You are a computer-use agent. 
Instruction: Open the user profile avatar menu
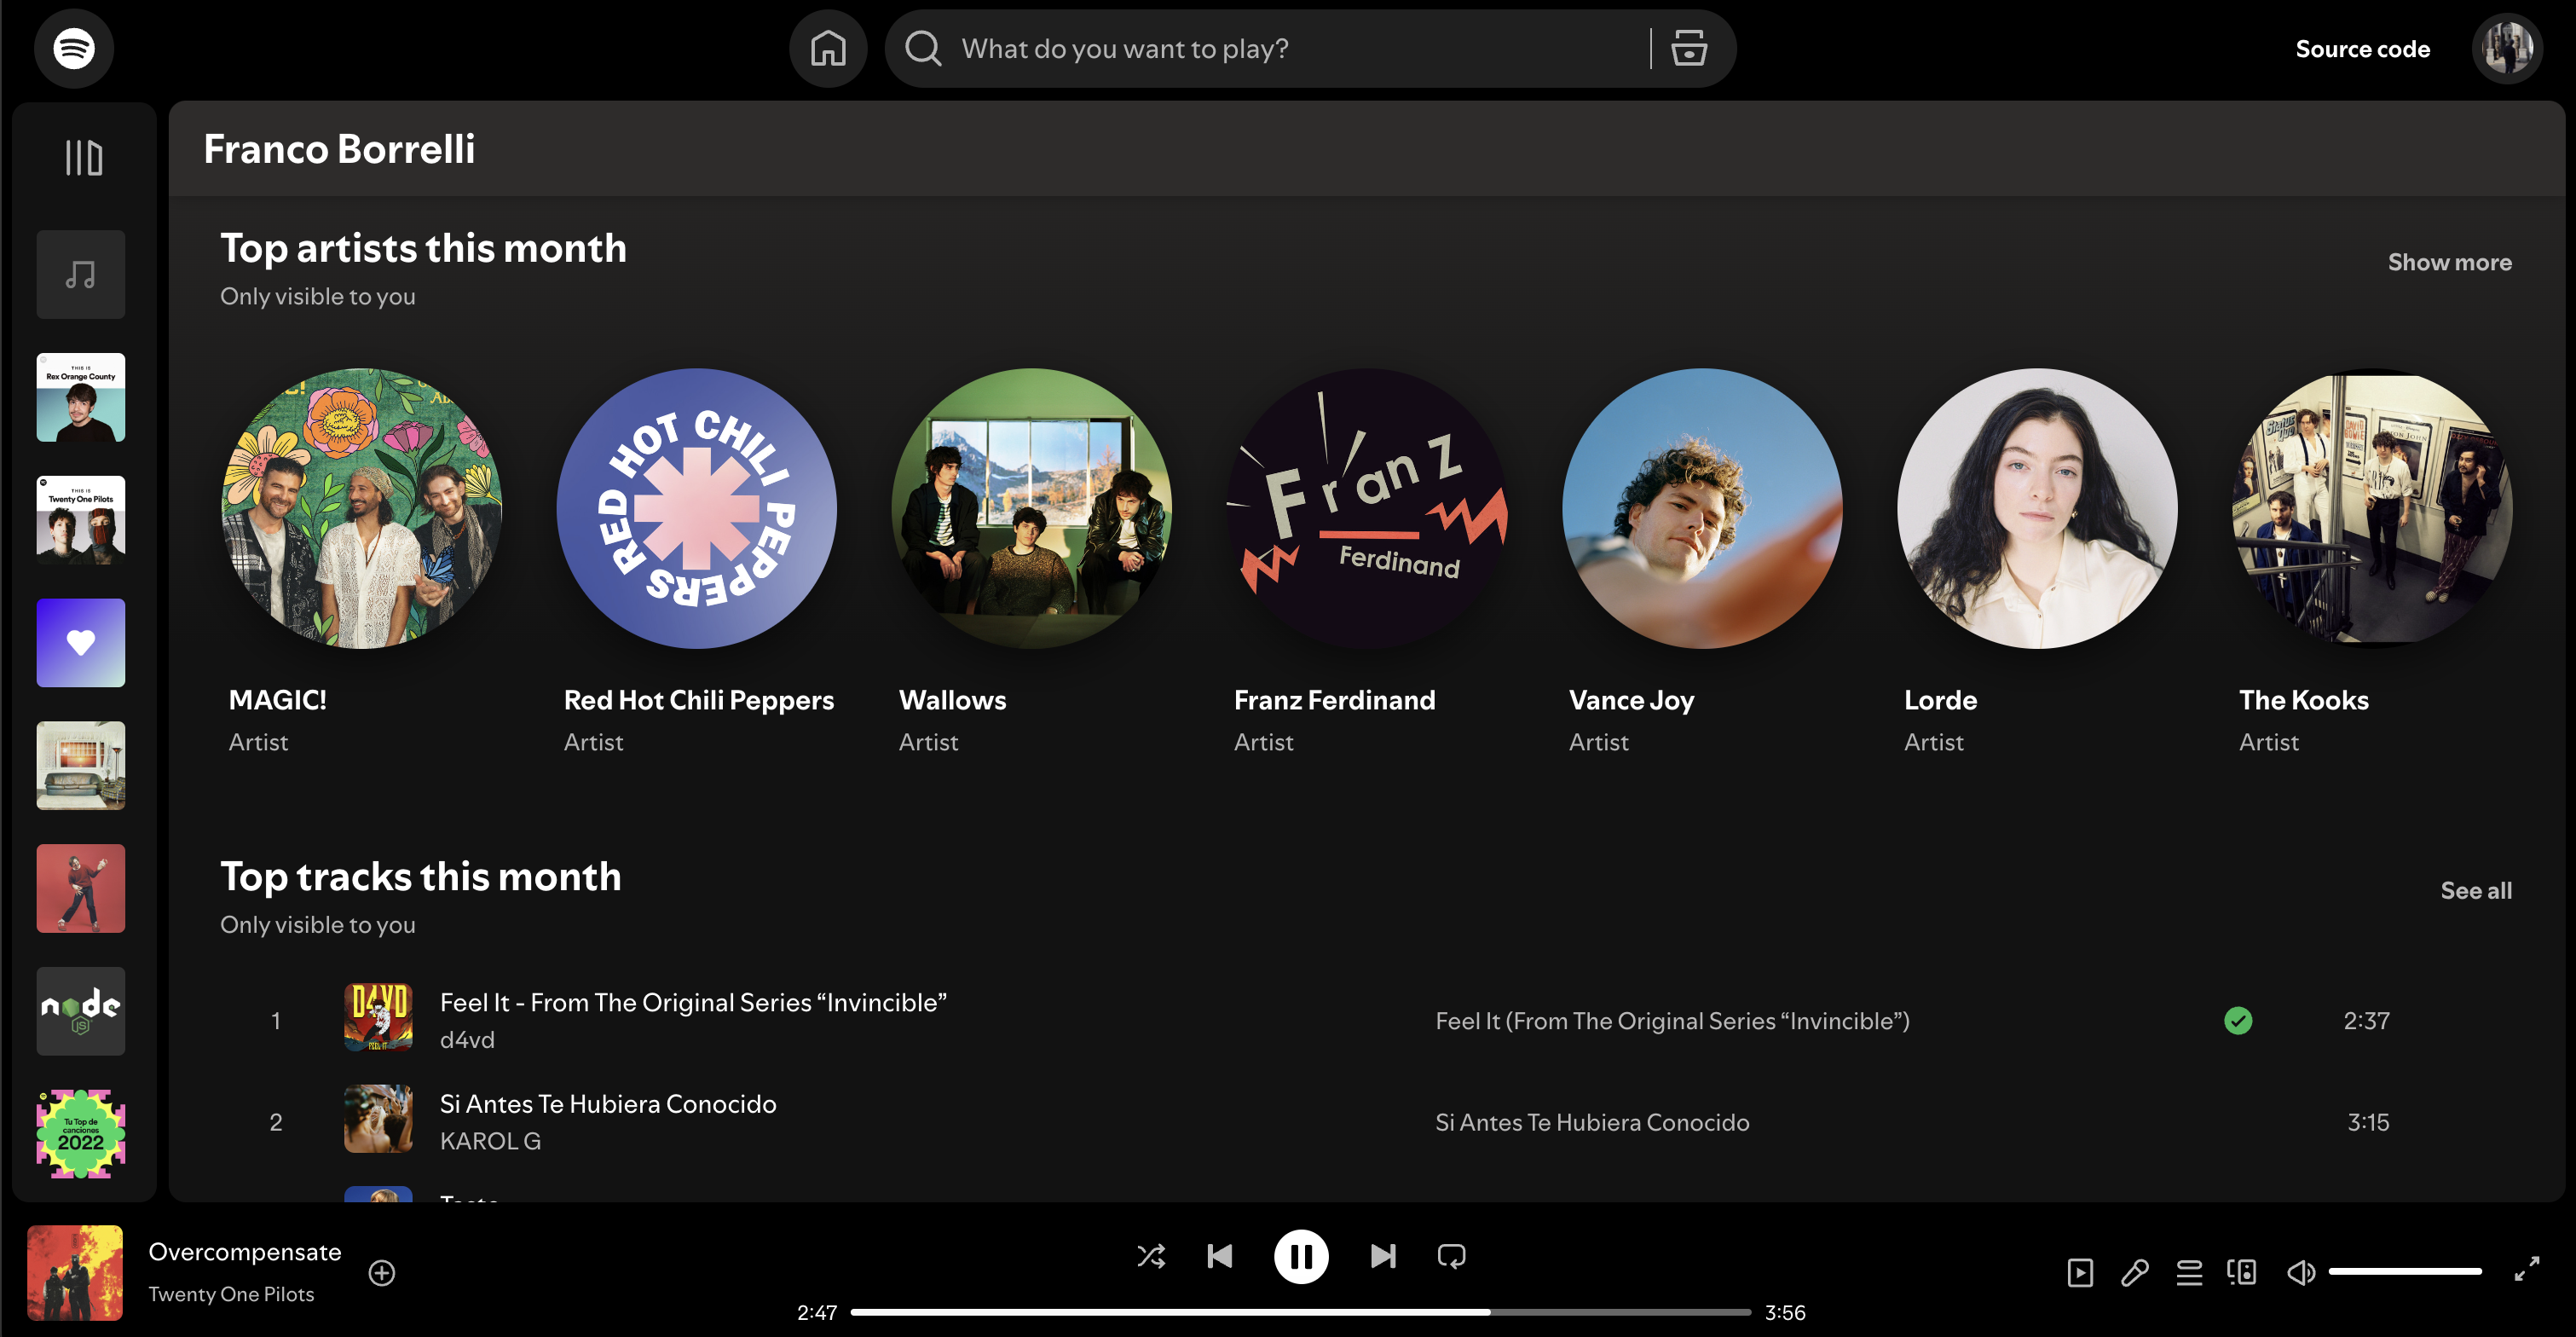pos(2507,48)
